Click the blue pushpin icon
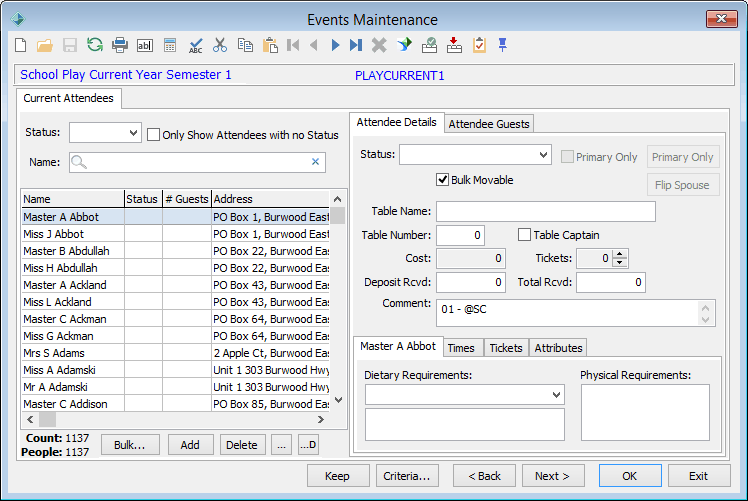The width and height of the screenshot is (748, 501). point(502,45)
